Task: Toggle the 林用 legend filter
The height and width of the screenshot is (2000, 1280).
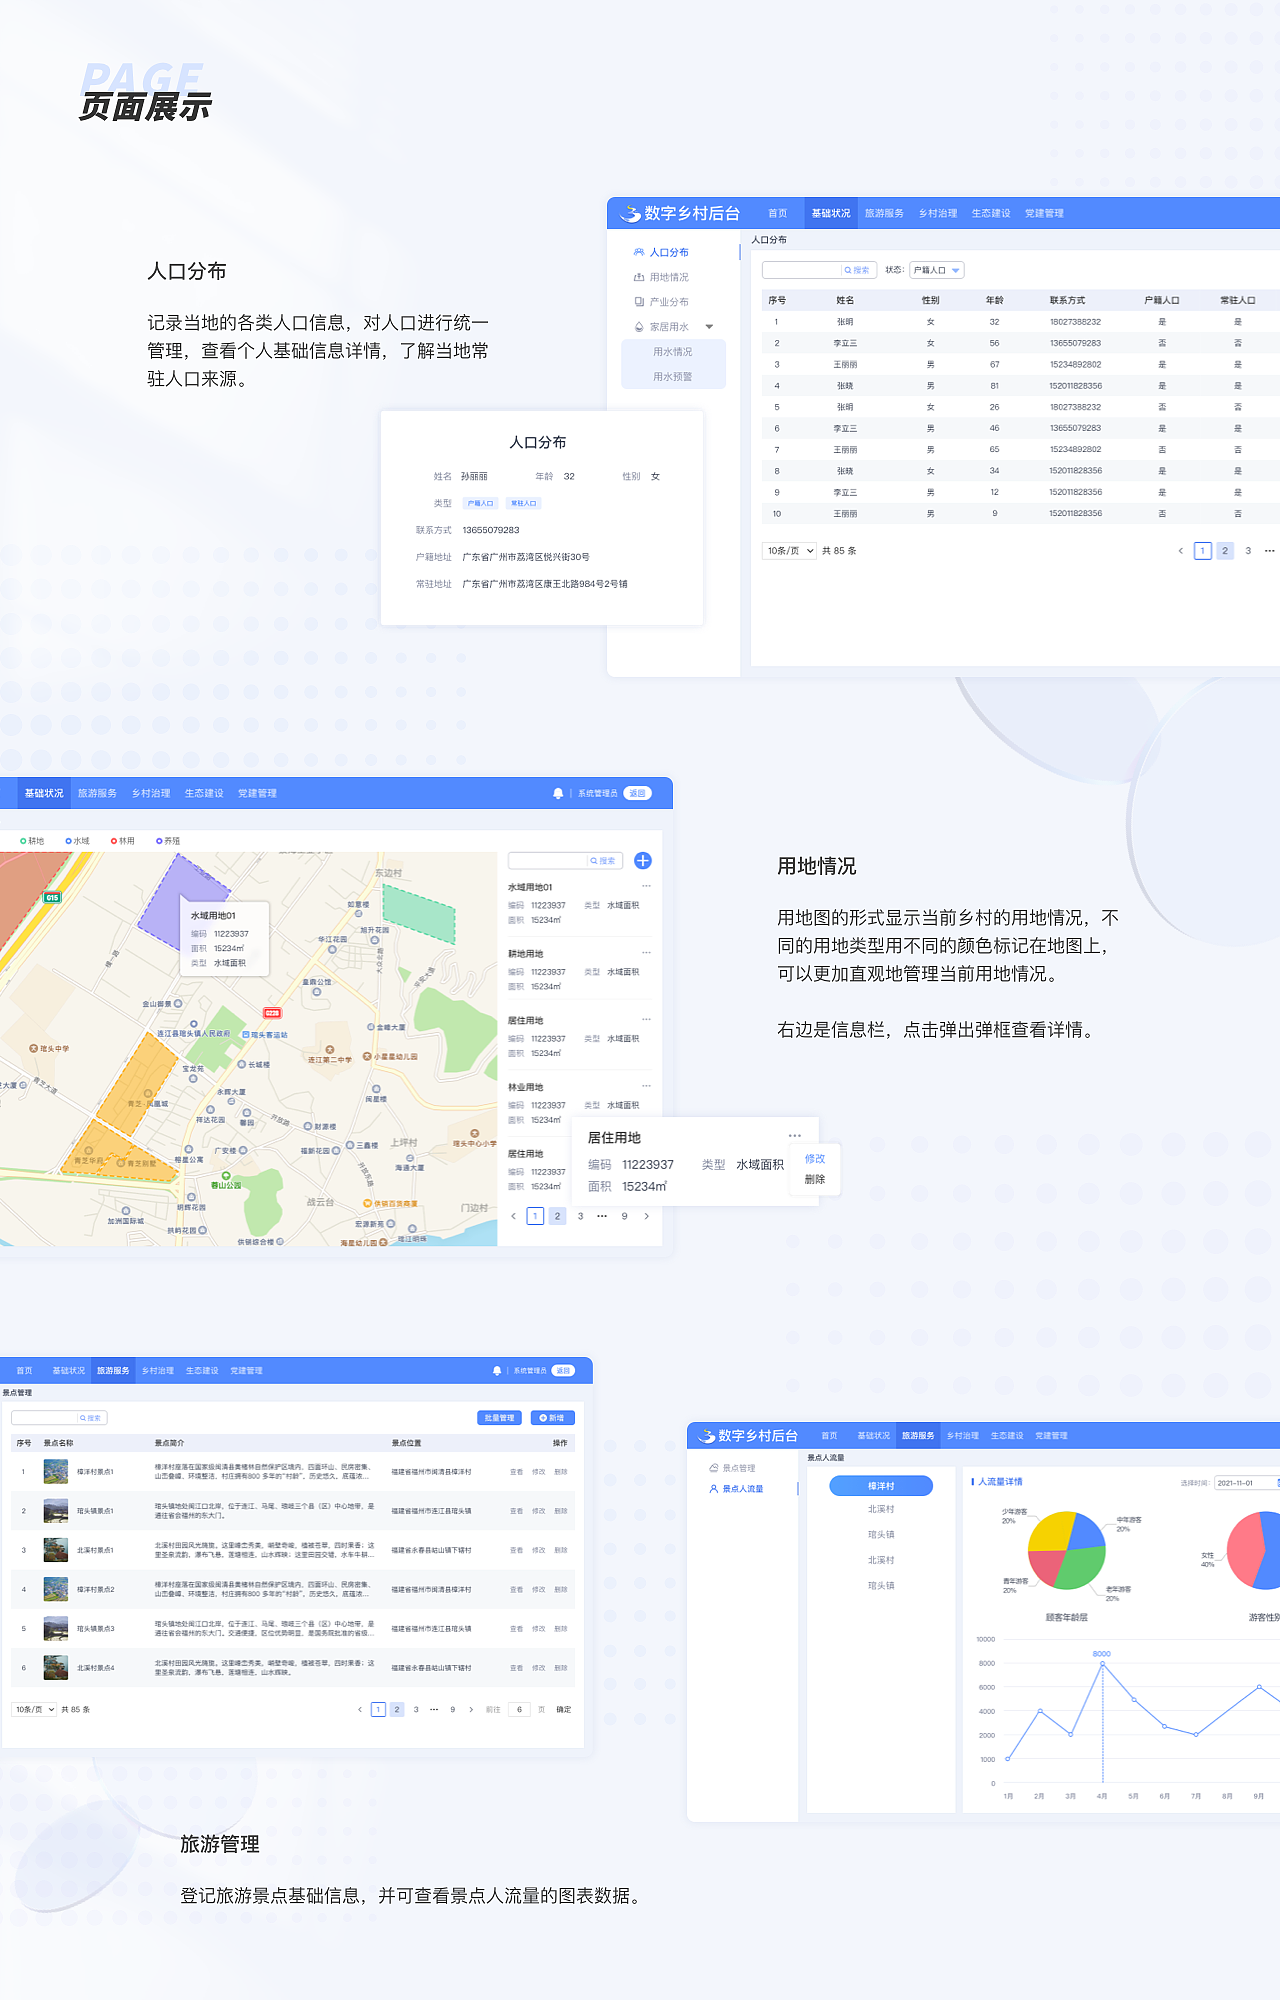Action: tap(123, 841)
